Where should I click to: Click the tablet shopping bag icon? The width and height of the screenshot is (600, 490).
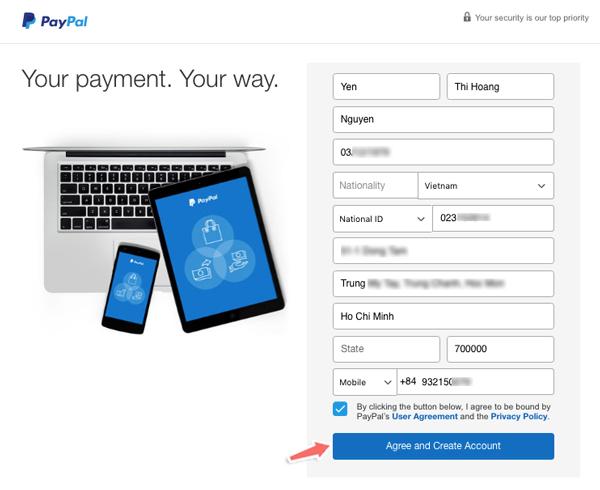(212, 231)
